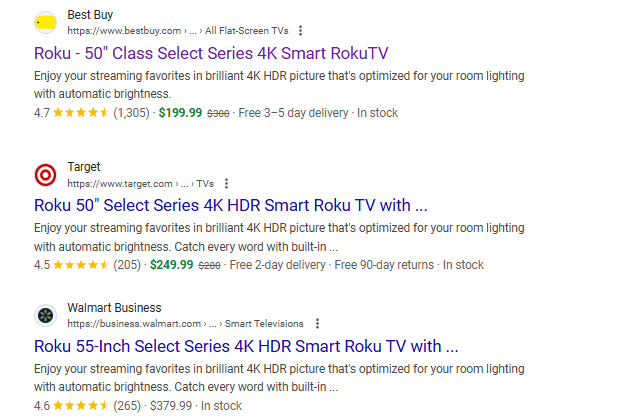Click the bestbuy.com All Flat-Screen TVs breadcrumb
The width and height of the screenshot is (620, 418).
click(x=178, y=31)
